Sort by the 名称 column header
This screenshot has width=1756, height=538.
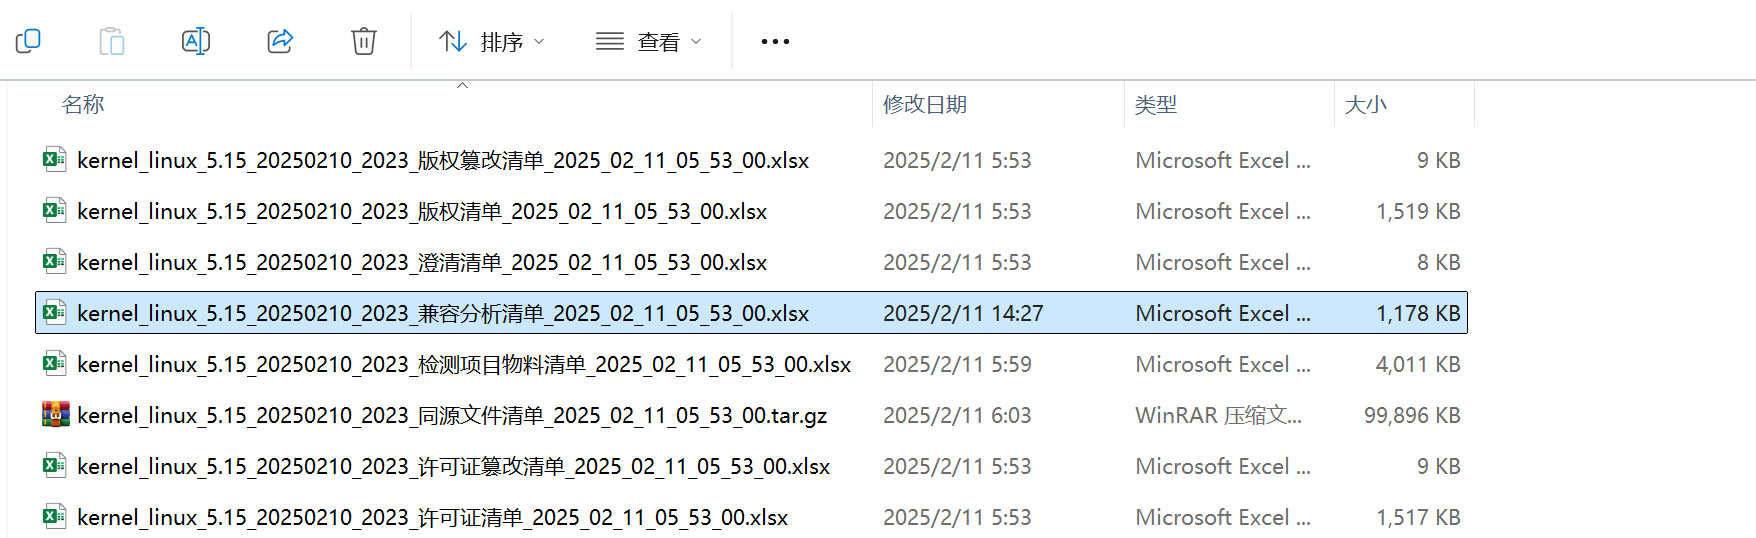click(x=83, y=104)
